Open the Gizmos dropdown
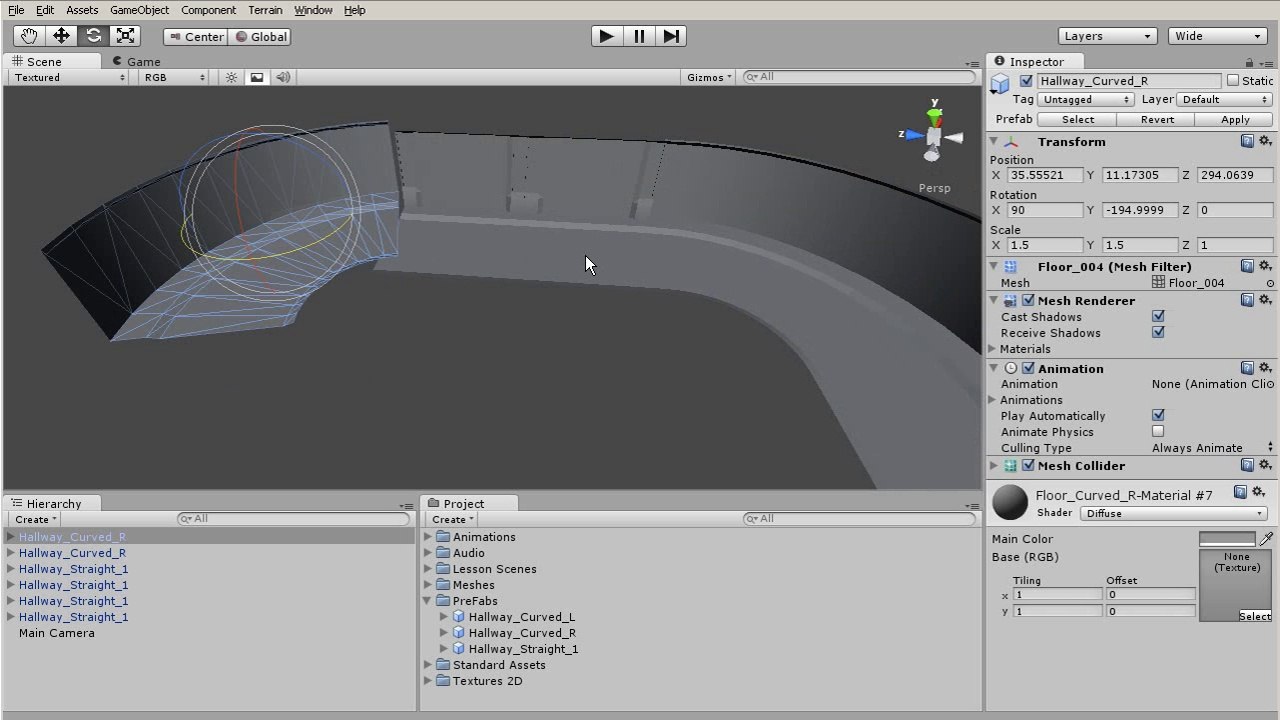 click(x=709, y=77)
